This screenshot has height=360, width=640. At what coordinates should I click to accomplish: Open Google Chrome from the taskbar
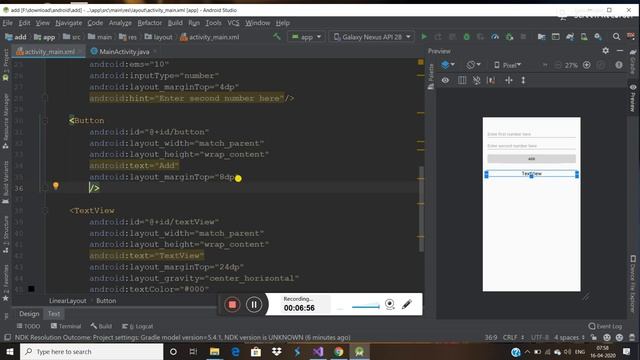point(338,351)
